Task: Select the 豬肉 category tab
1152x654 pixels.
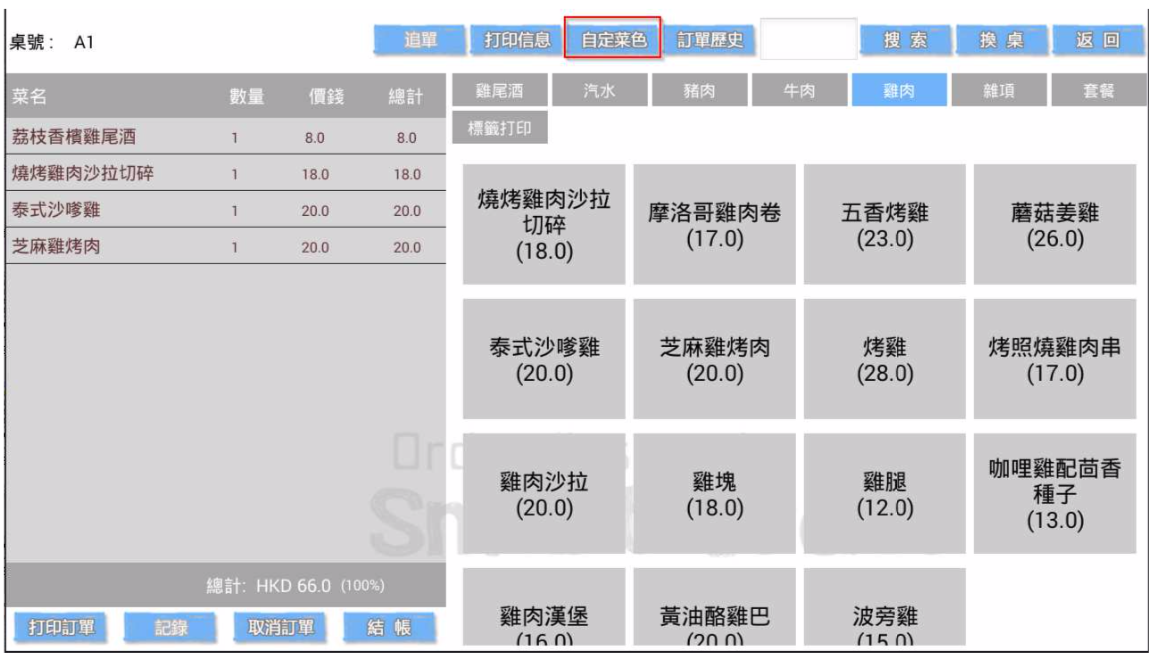Action: [699, 91]
